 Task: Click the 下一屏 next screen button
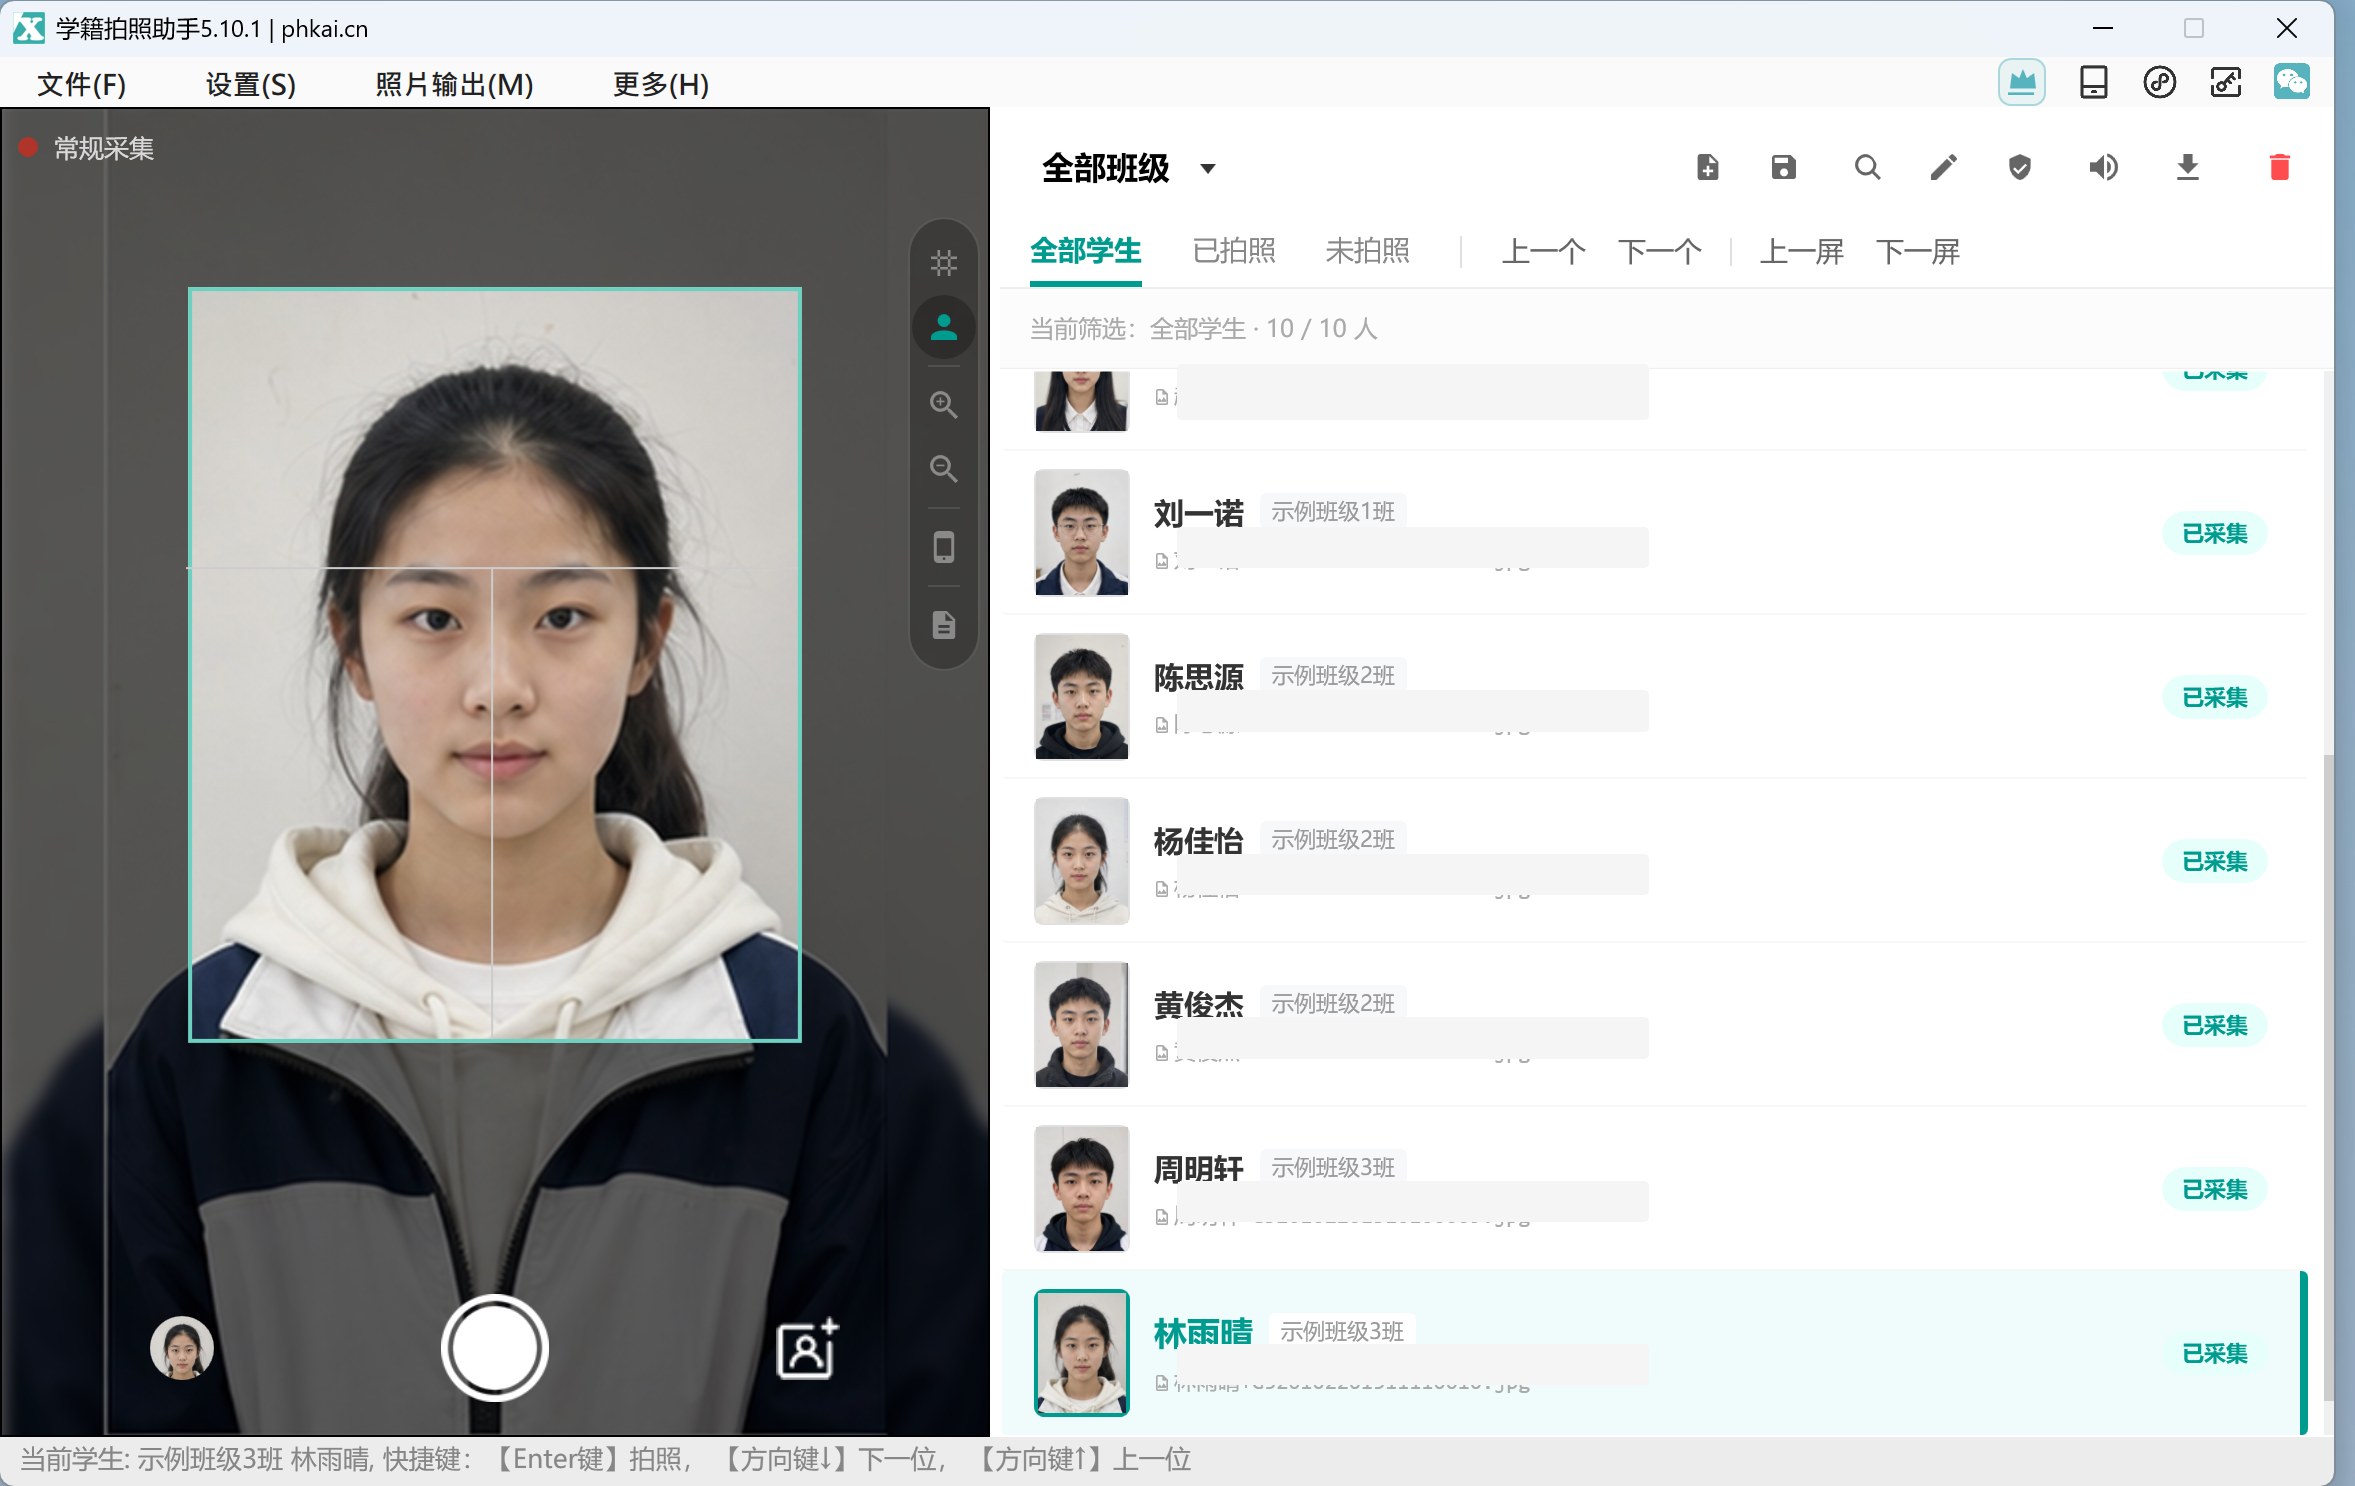point(1917,252)
